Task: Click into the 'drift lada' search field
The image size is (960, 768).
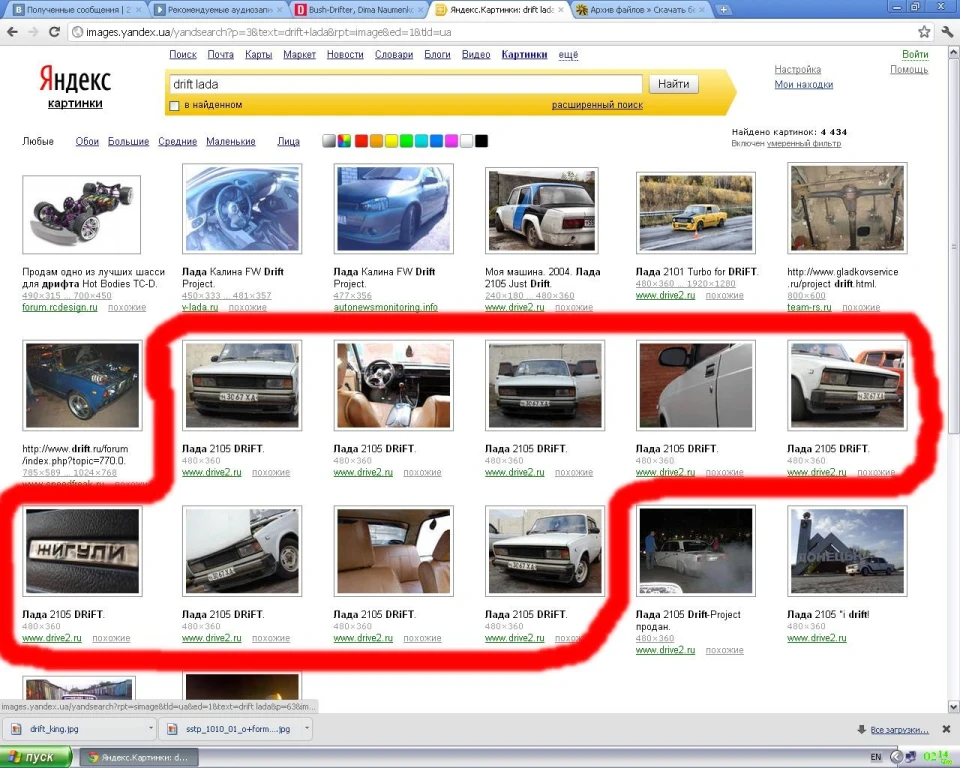Action: pyautogui.click(x=405, y=84)
